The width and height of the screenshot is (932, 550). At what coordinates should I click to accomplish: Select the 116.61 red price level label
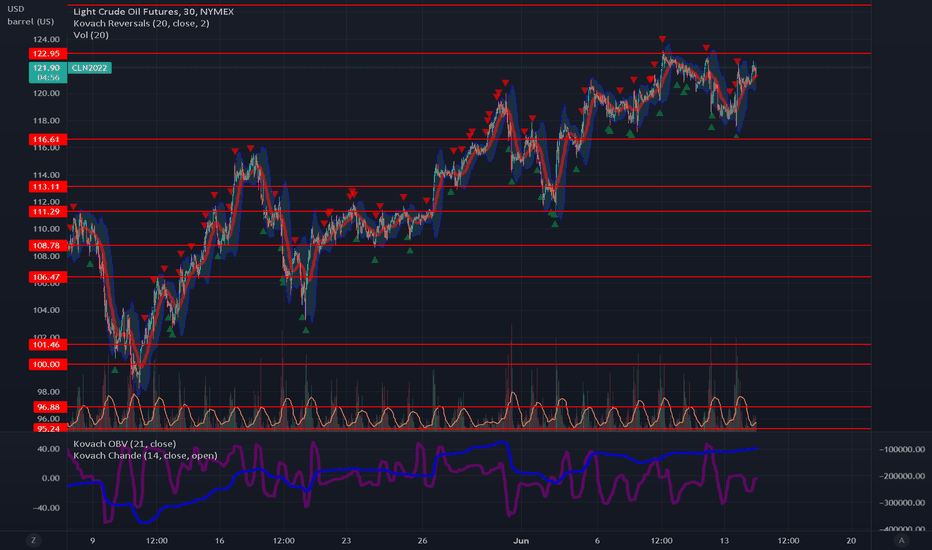coord(48,139)
